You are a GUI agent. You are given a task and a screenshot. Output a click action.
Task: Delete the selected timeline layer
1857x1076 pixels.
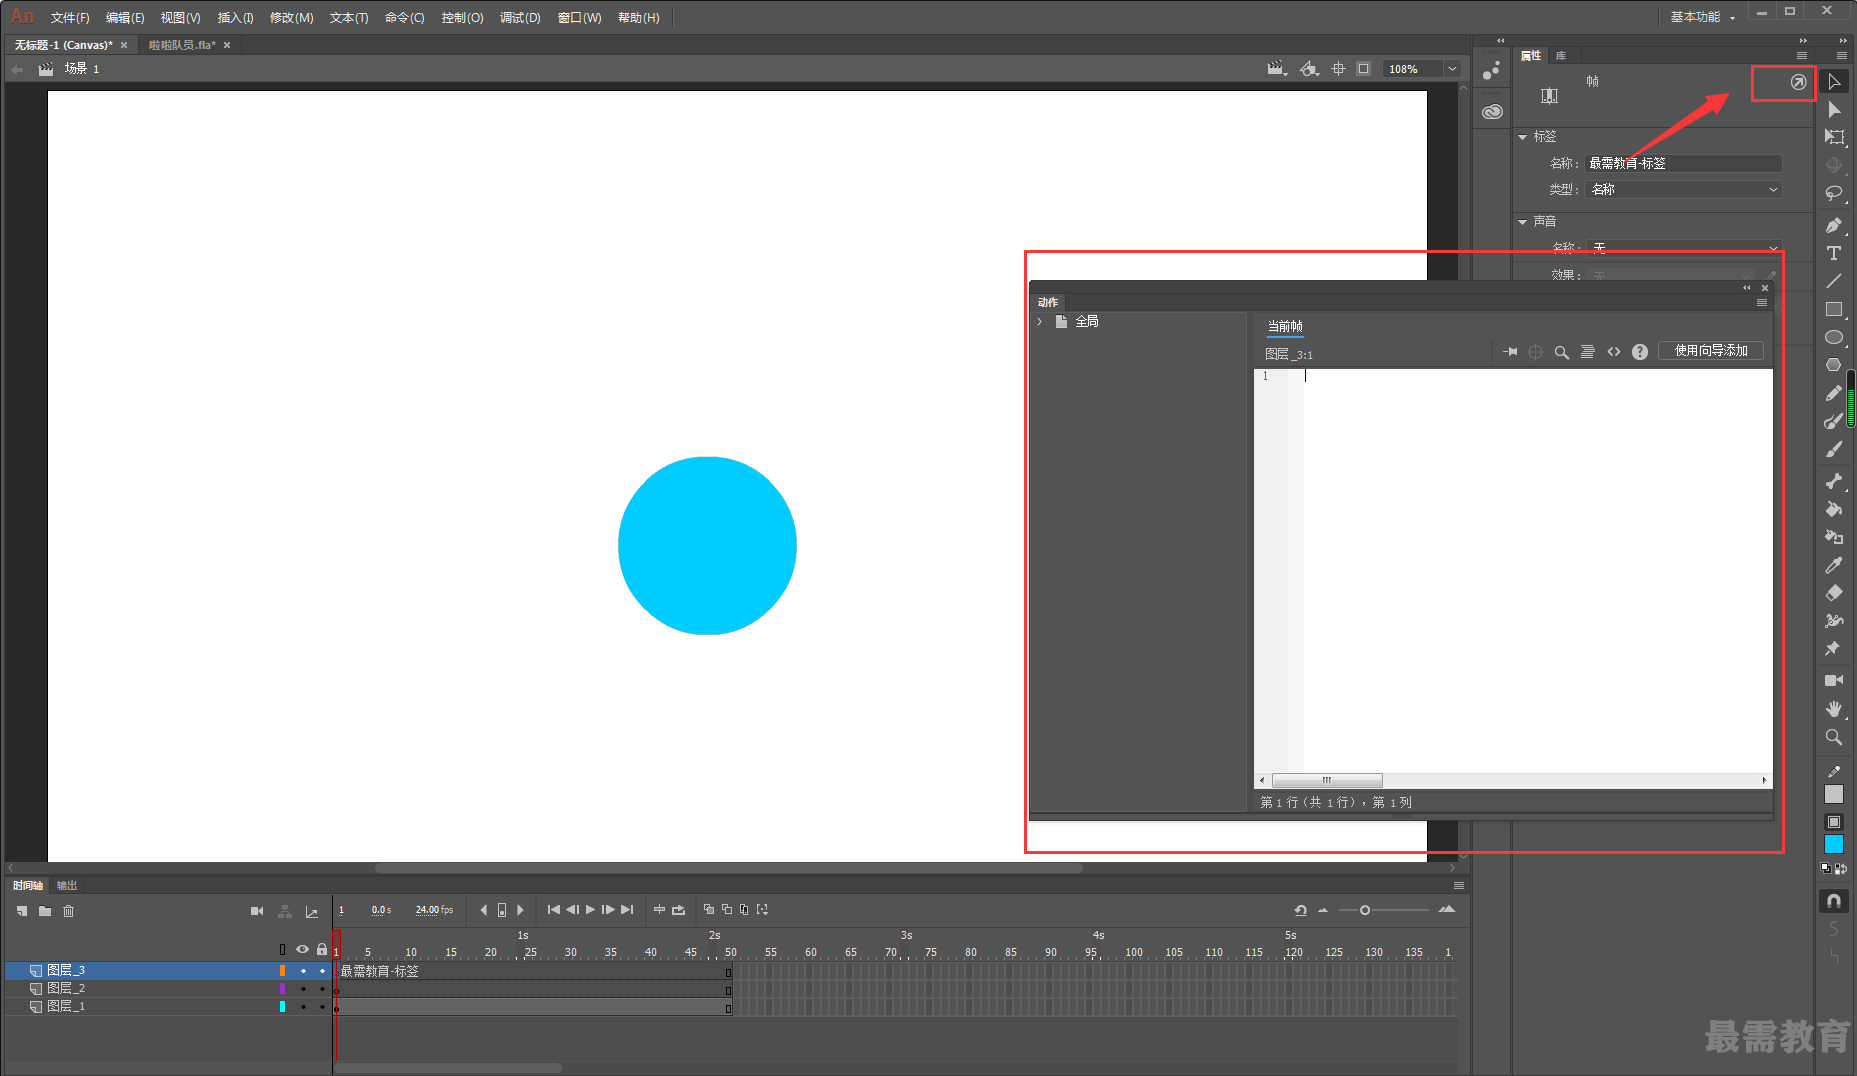tap(69, 911)
